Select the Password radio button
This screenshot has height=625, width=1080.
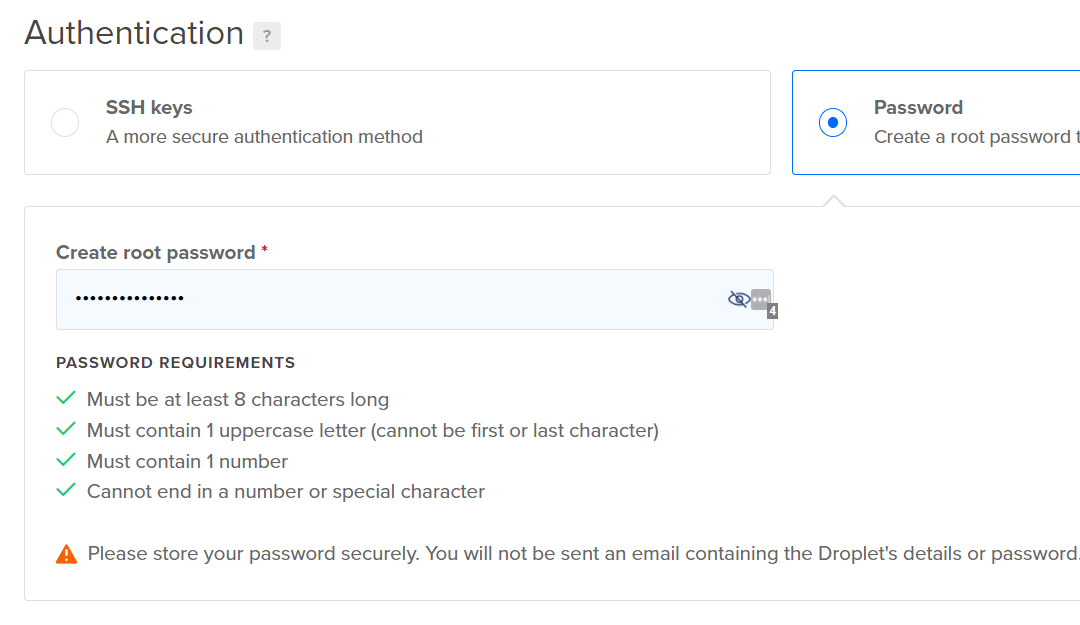click(x=833, y=123)
